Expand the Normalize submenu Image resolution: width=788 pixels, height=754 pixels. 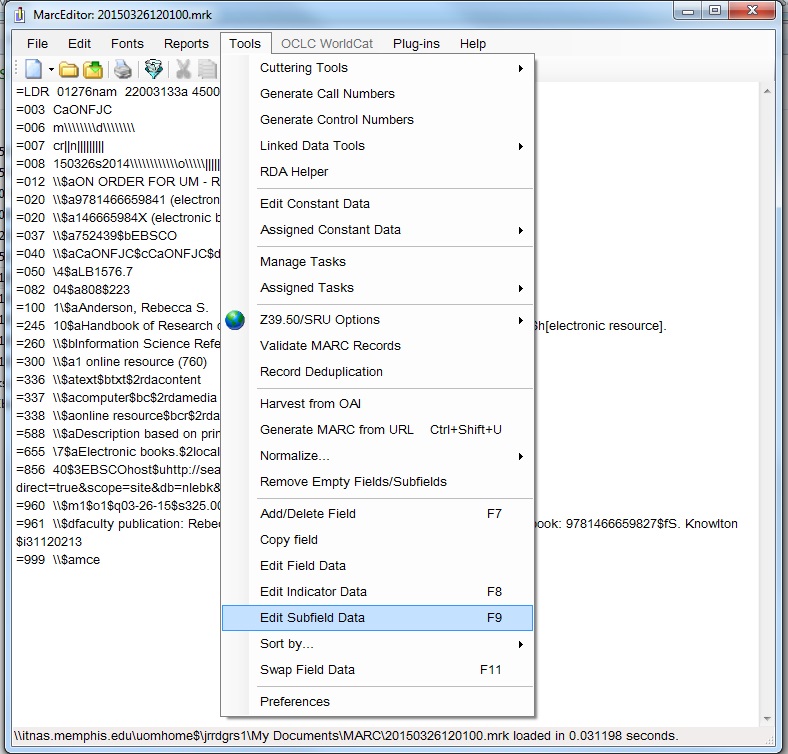point(377,456)
